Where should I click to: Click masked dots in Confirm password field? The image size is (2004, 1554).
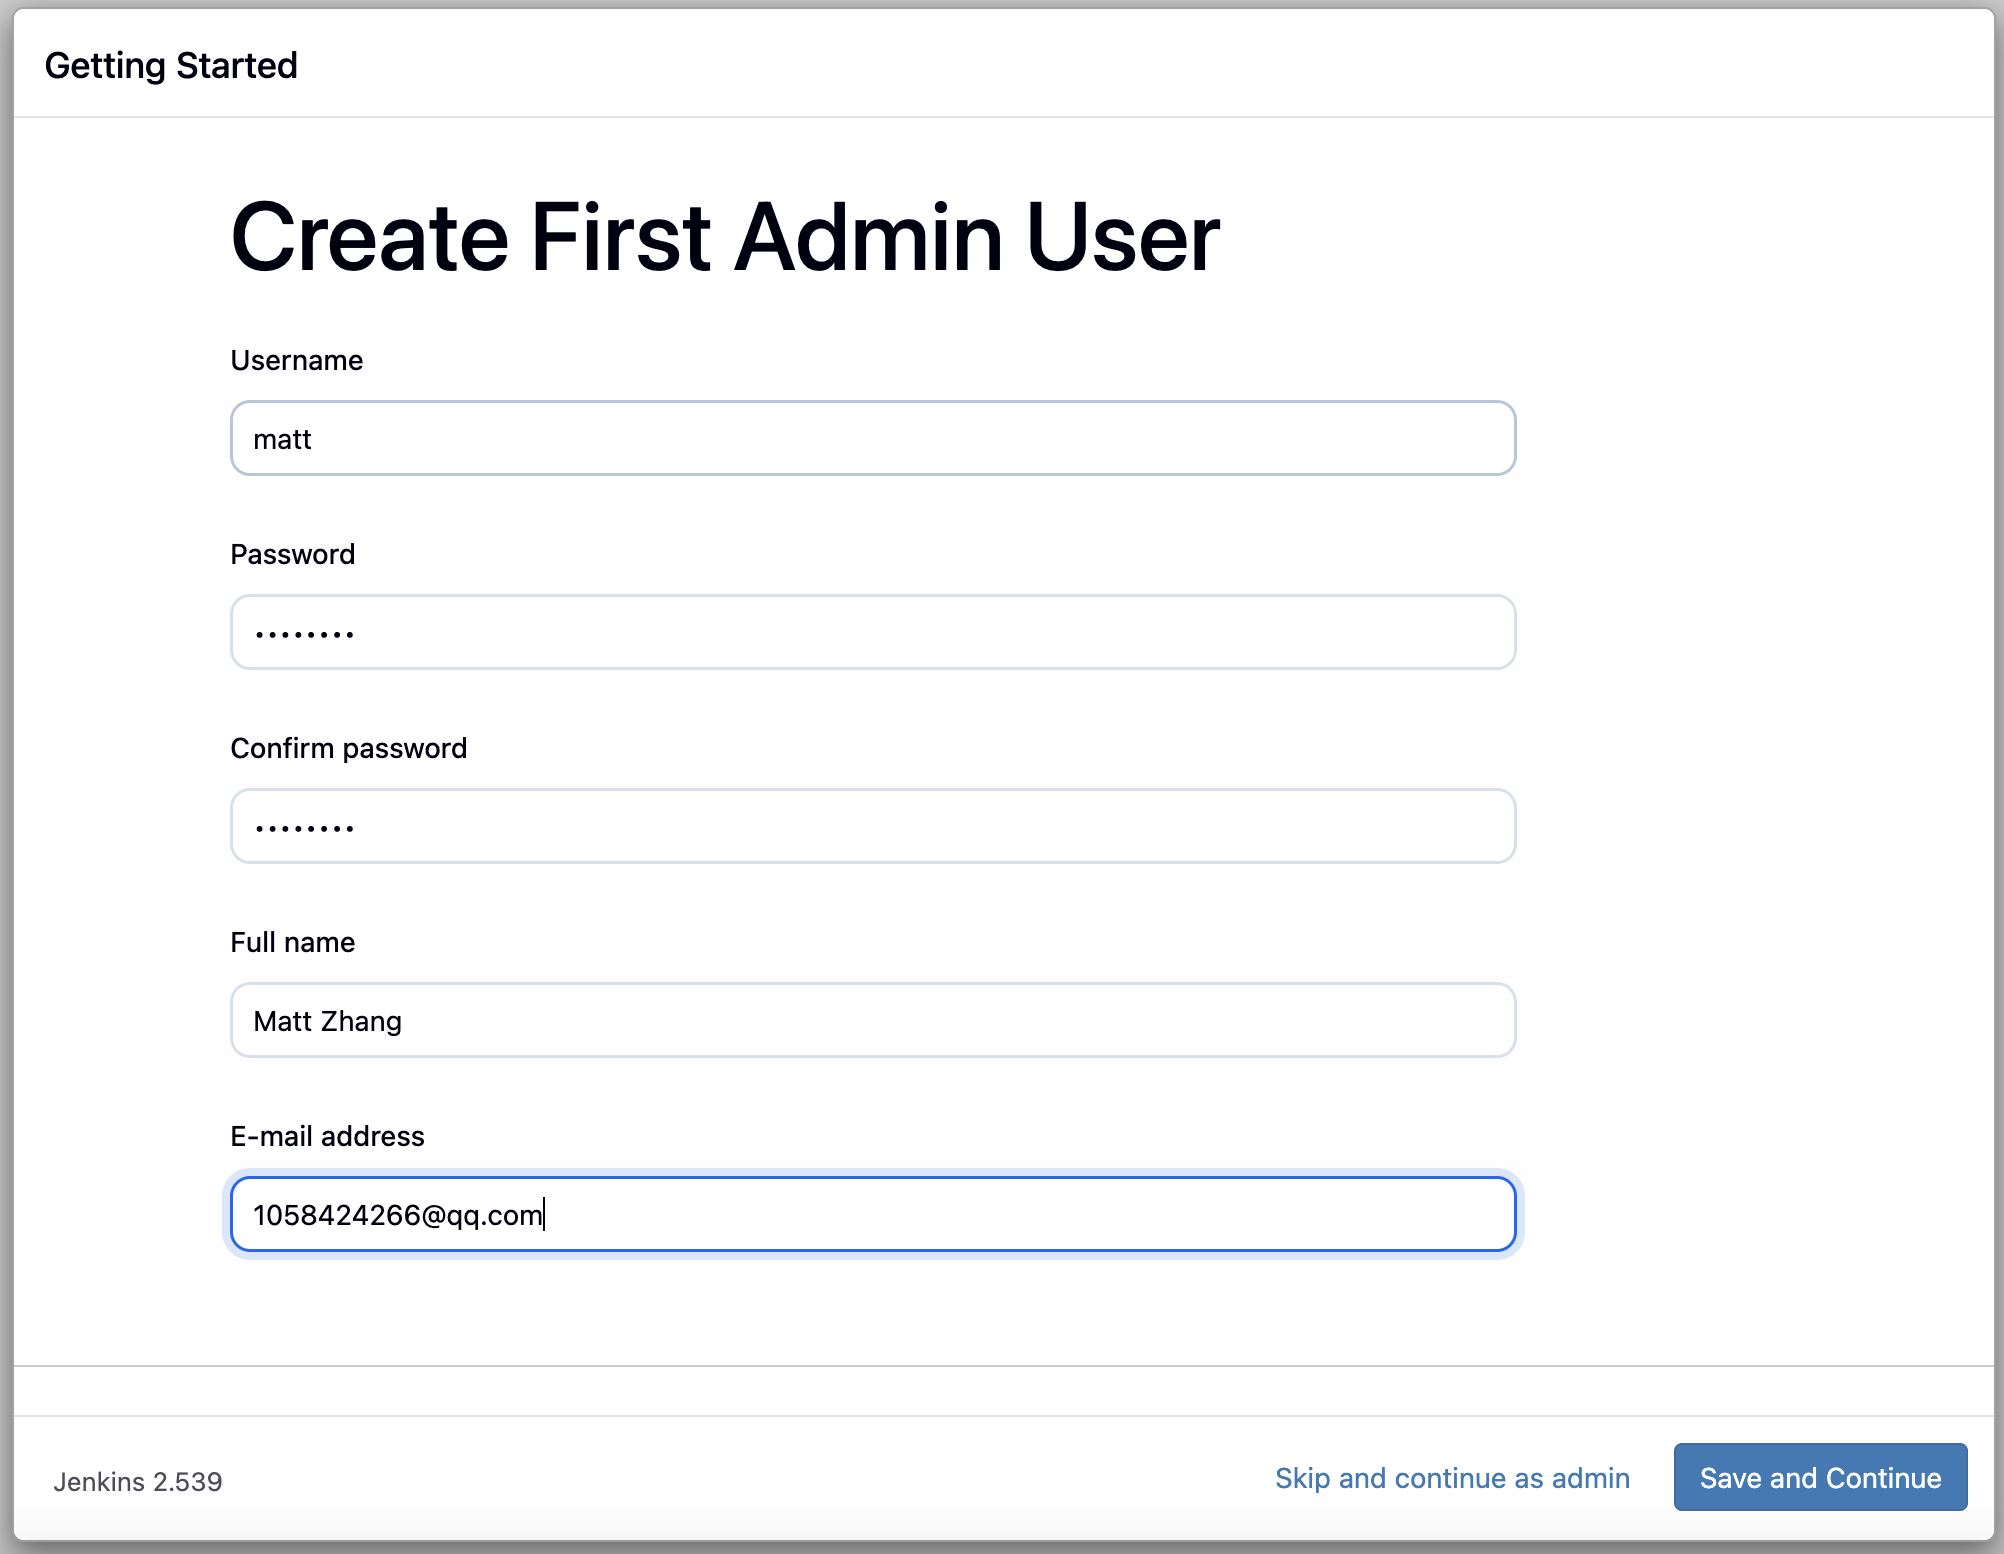coord(304,828)
